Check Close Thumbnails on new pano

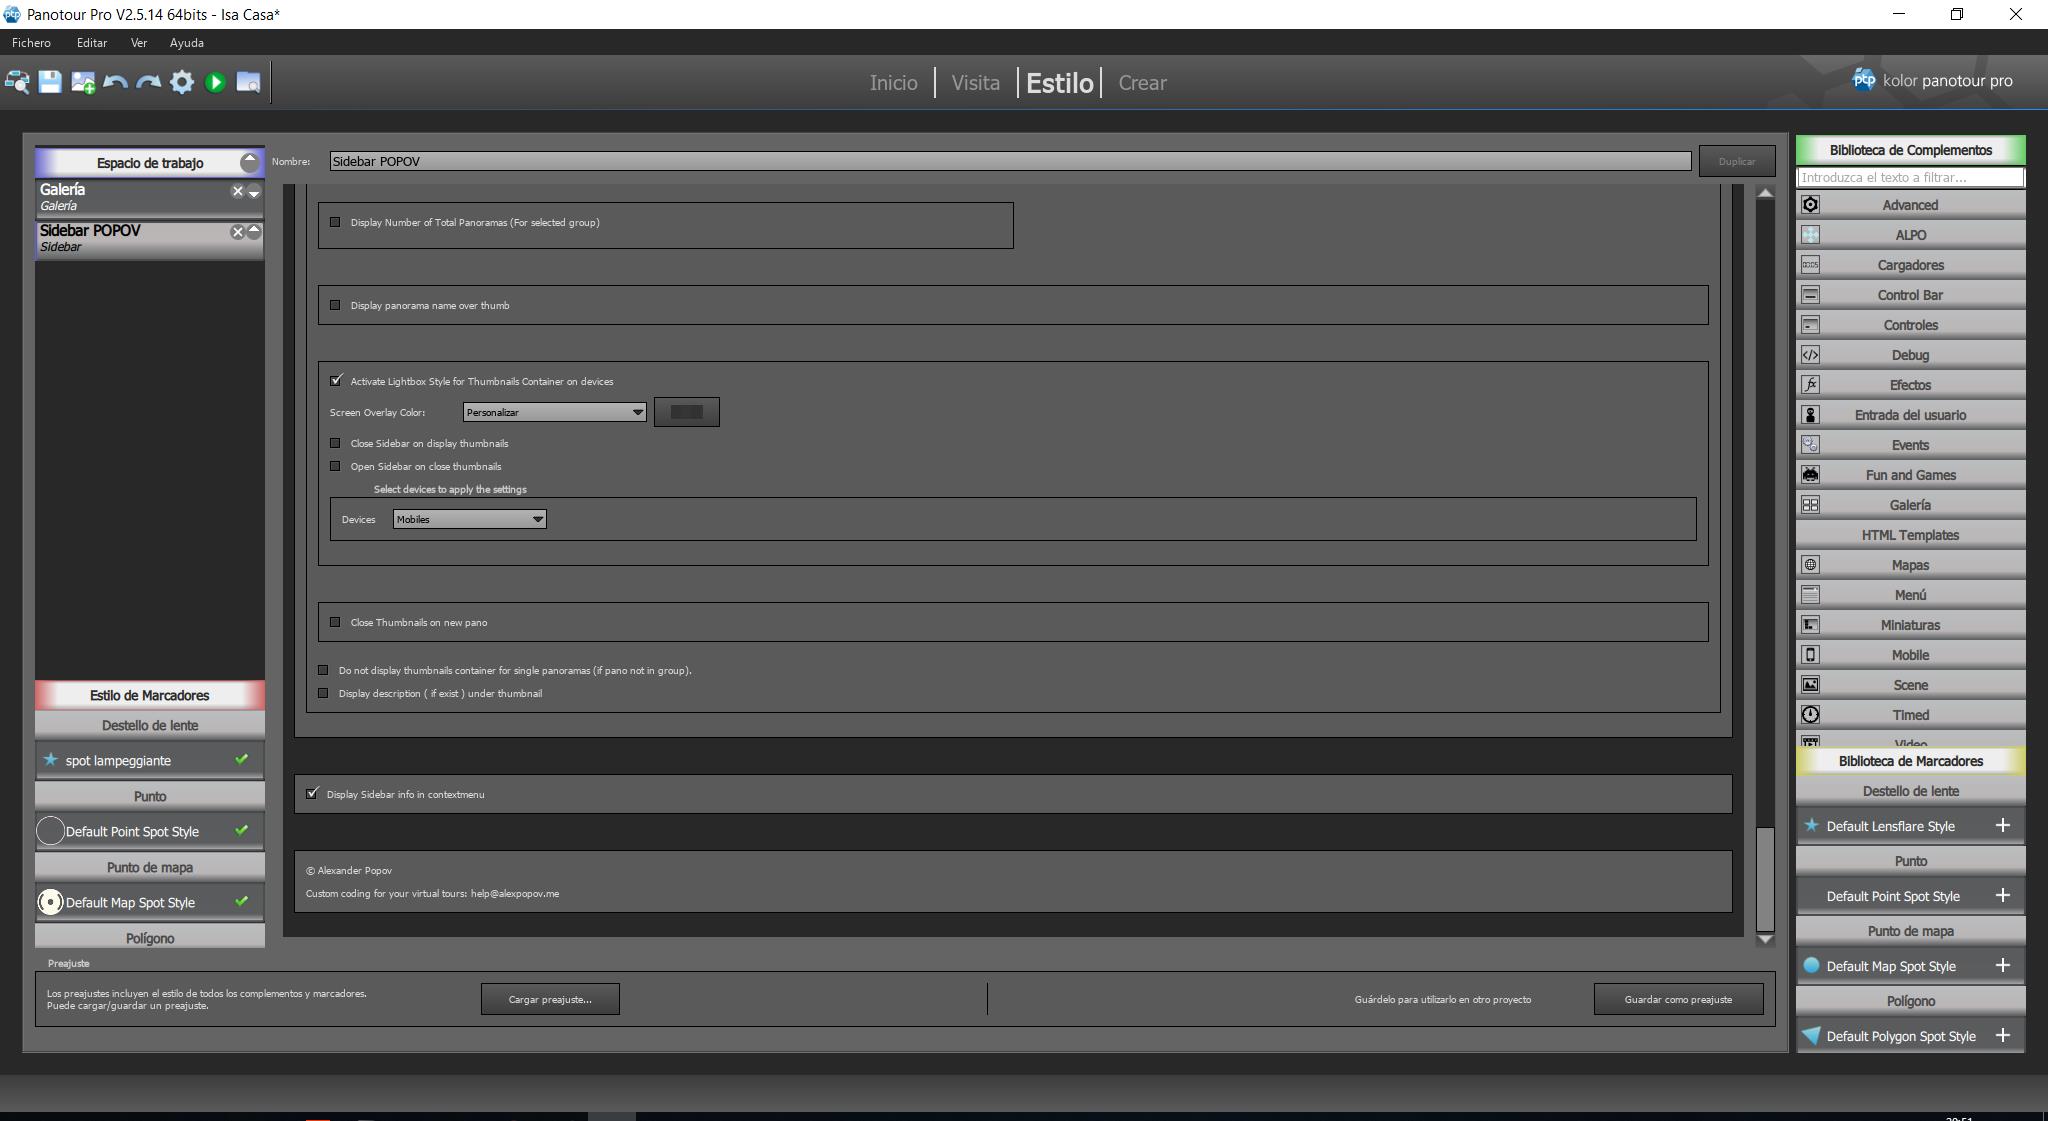335,622
